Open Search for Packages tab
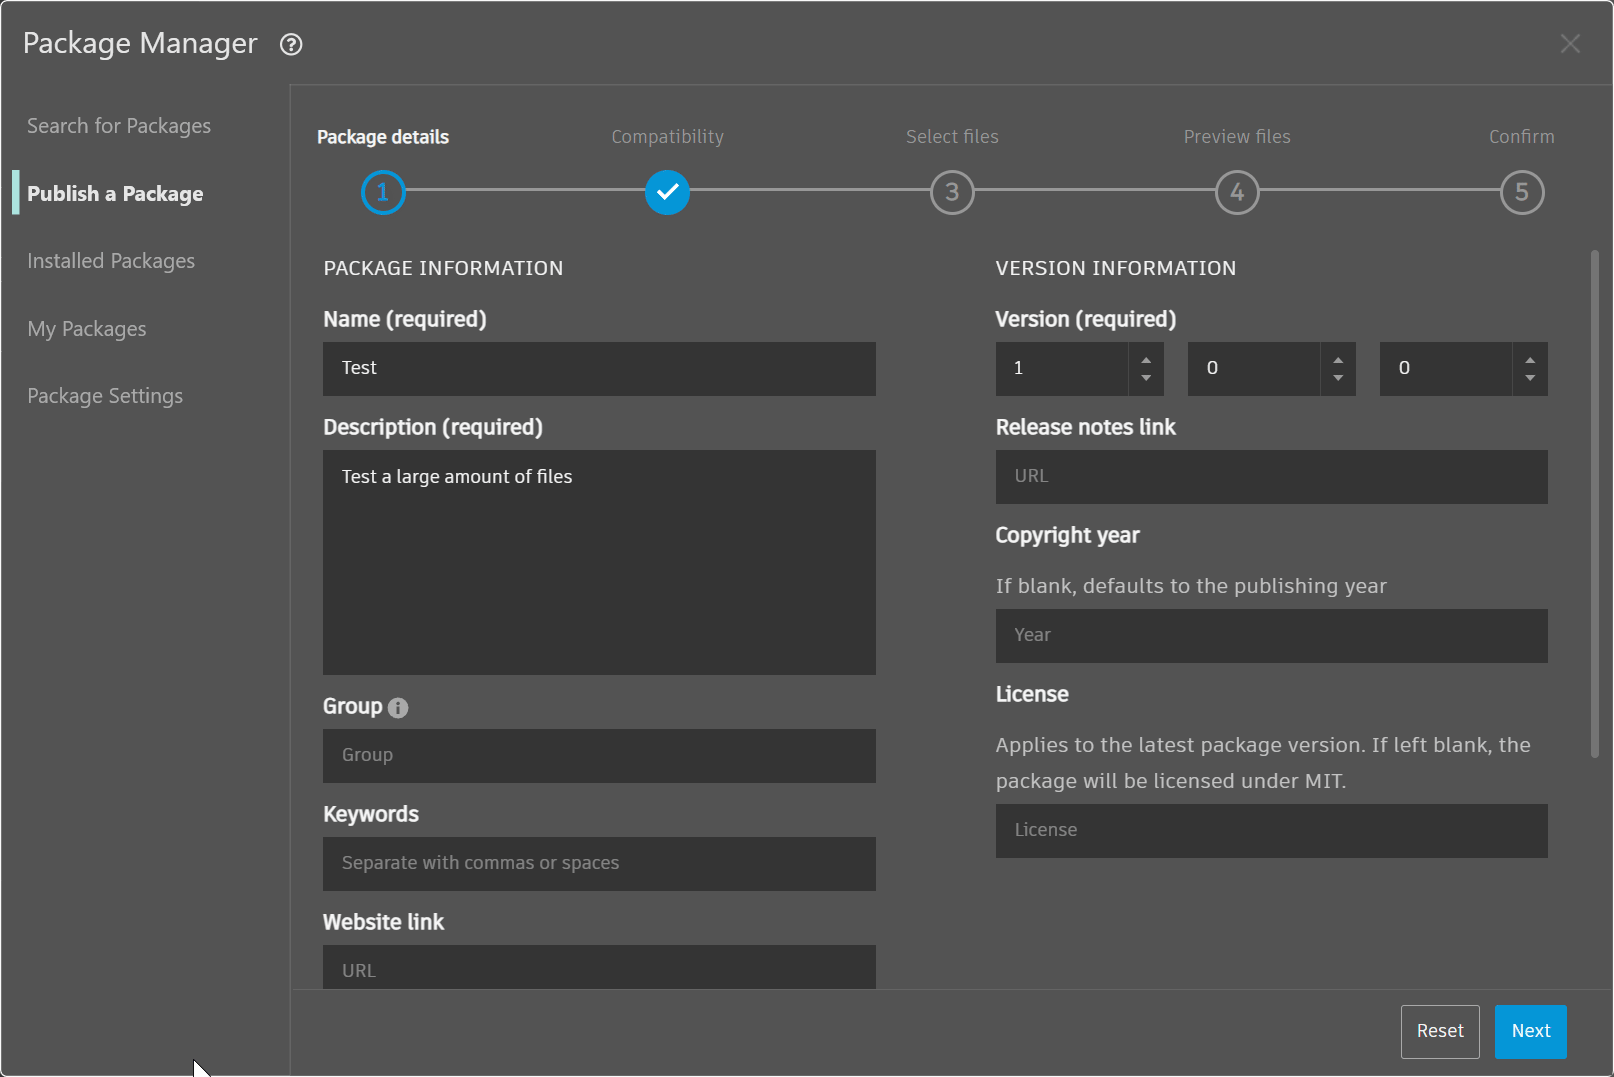1614x1077 pixels. (119, 126)
